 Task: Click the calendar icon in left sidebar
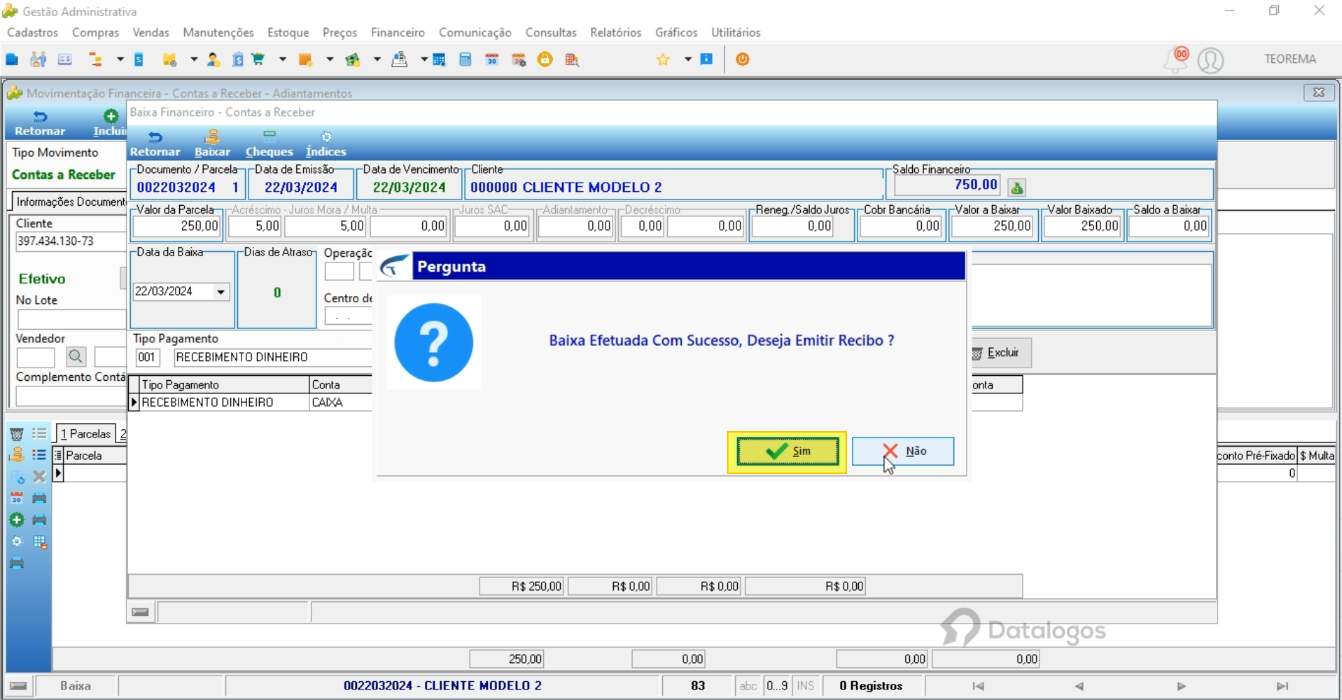[x=16, y=498]
